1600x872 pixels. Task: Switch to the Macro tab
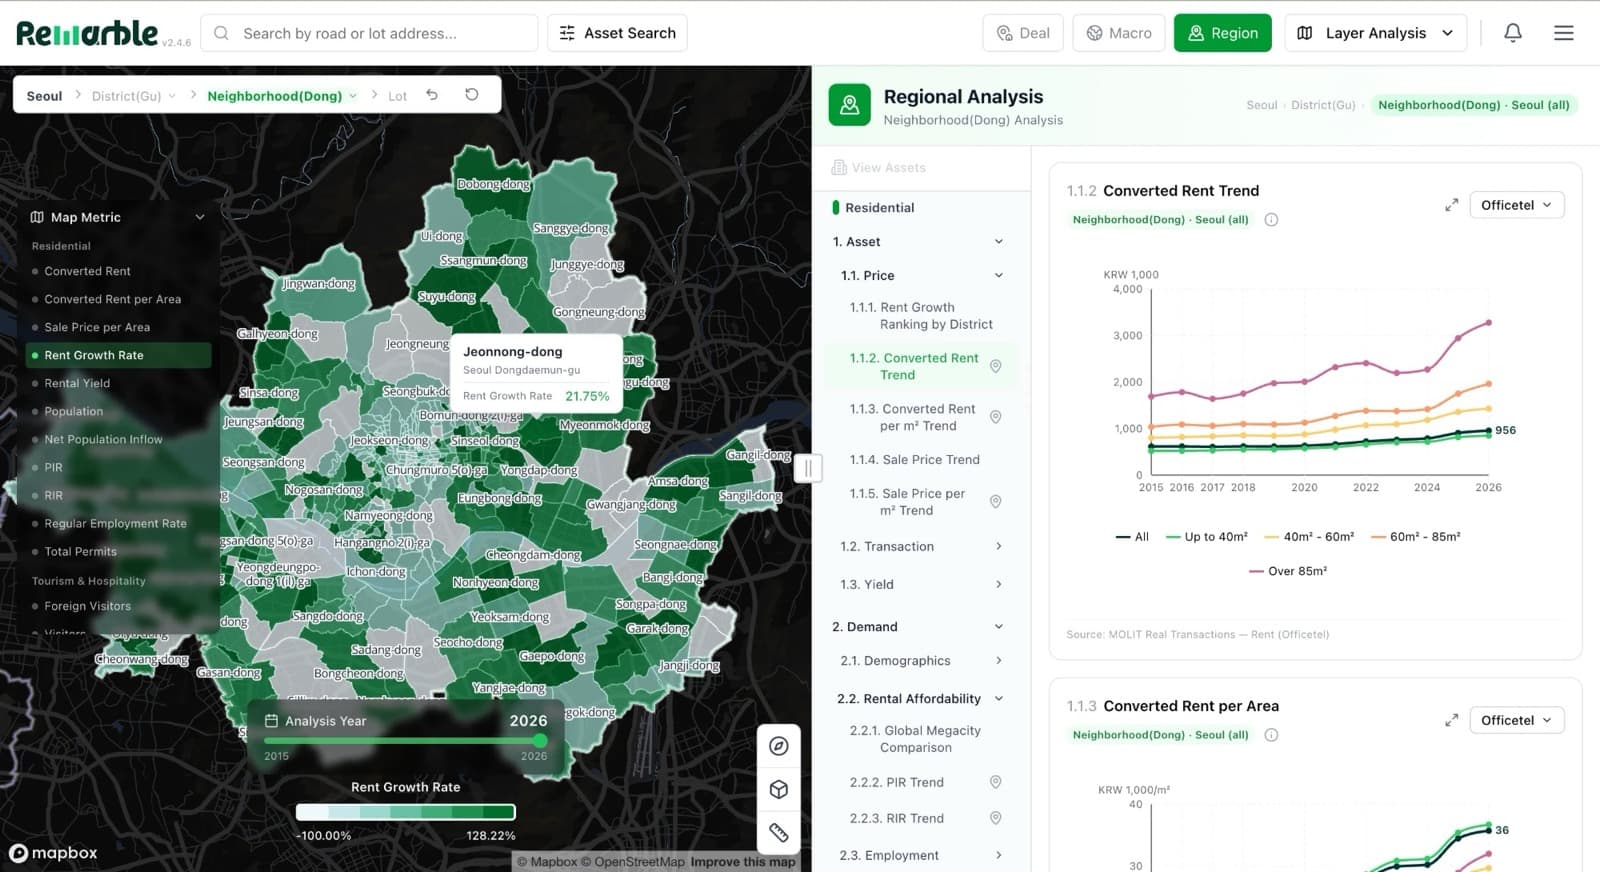point(1119,33)
